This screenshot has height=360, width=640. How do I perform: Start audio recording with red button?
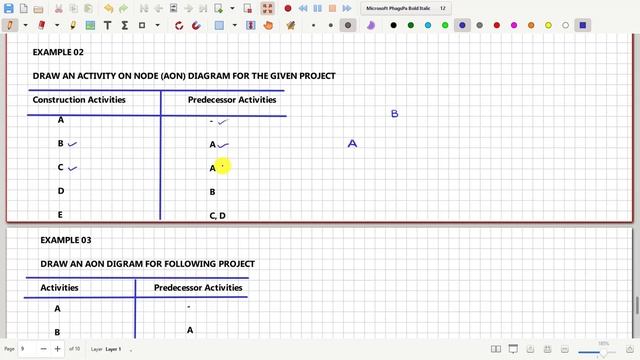pyautogui.click(x=288, y=8)
